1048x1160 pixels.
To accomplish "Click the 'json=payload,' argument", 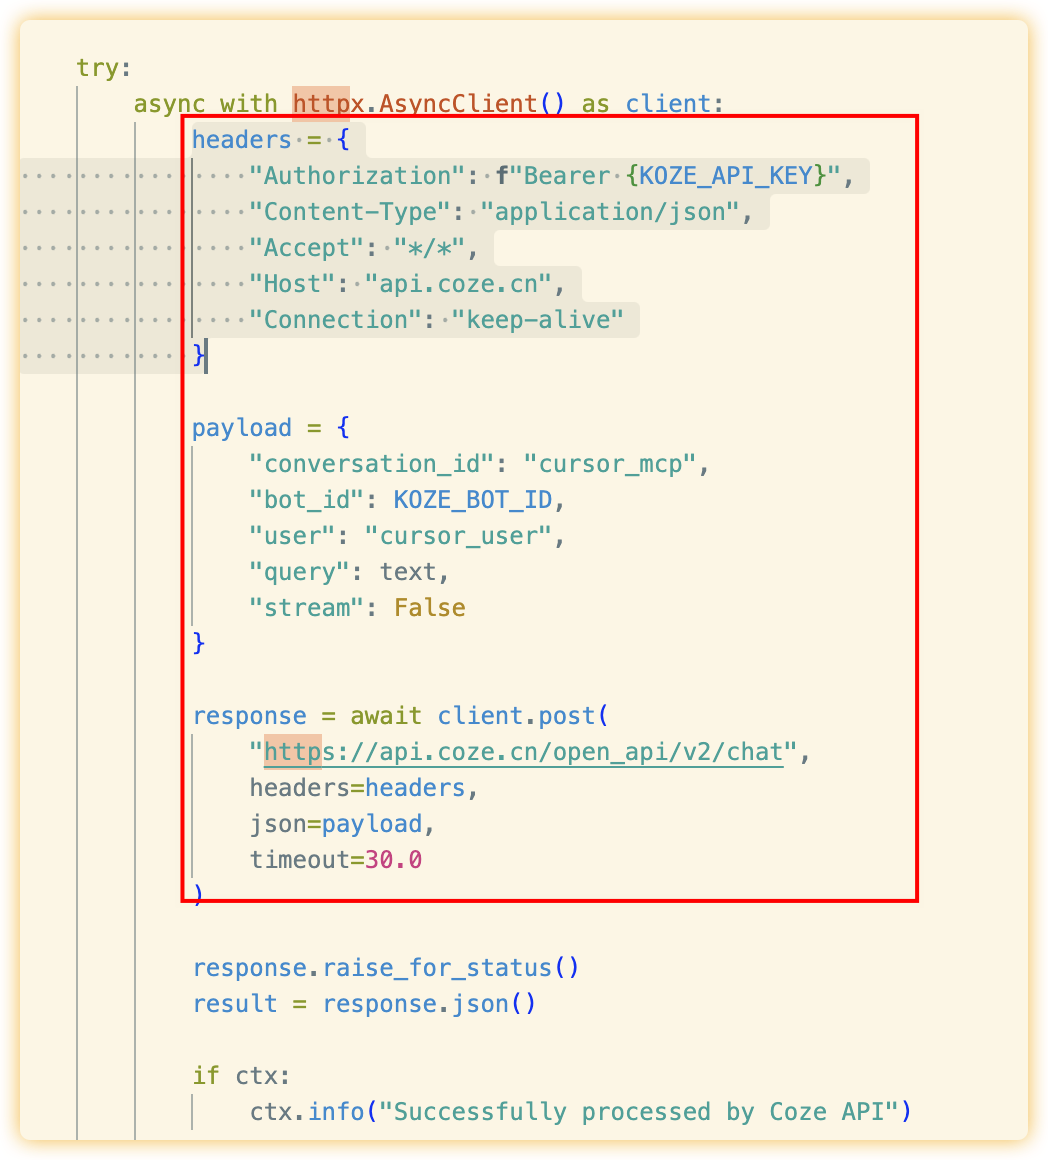I will tap(342, 825).
